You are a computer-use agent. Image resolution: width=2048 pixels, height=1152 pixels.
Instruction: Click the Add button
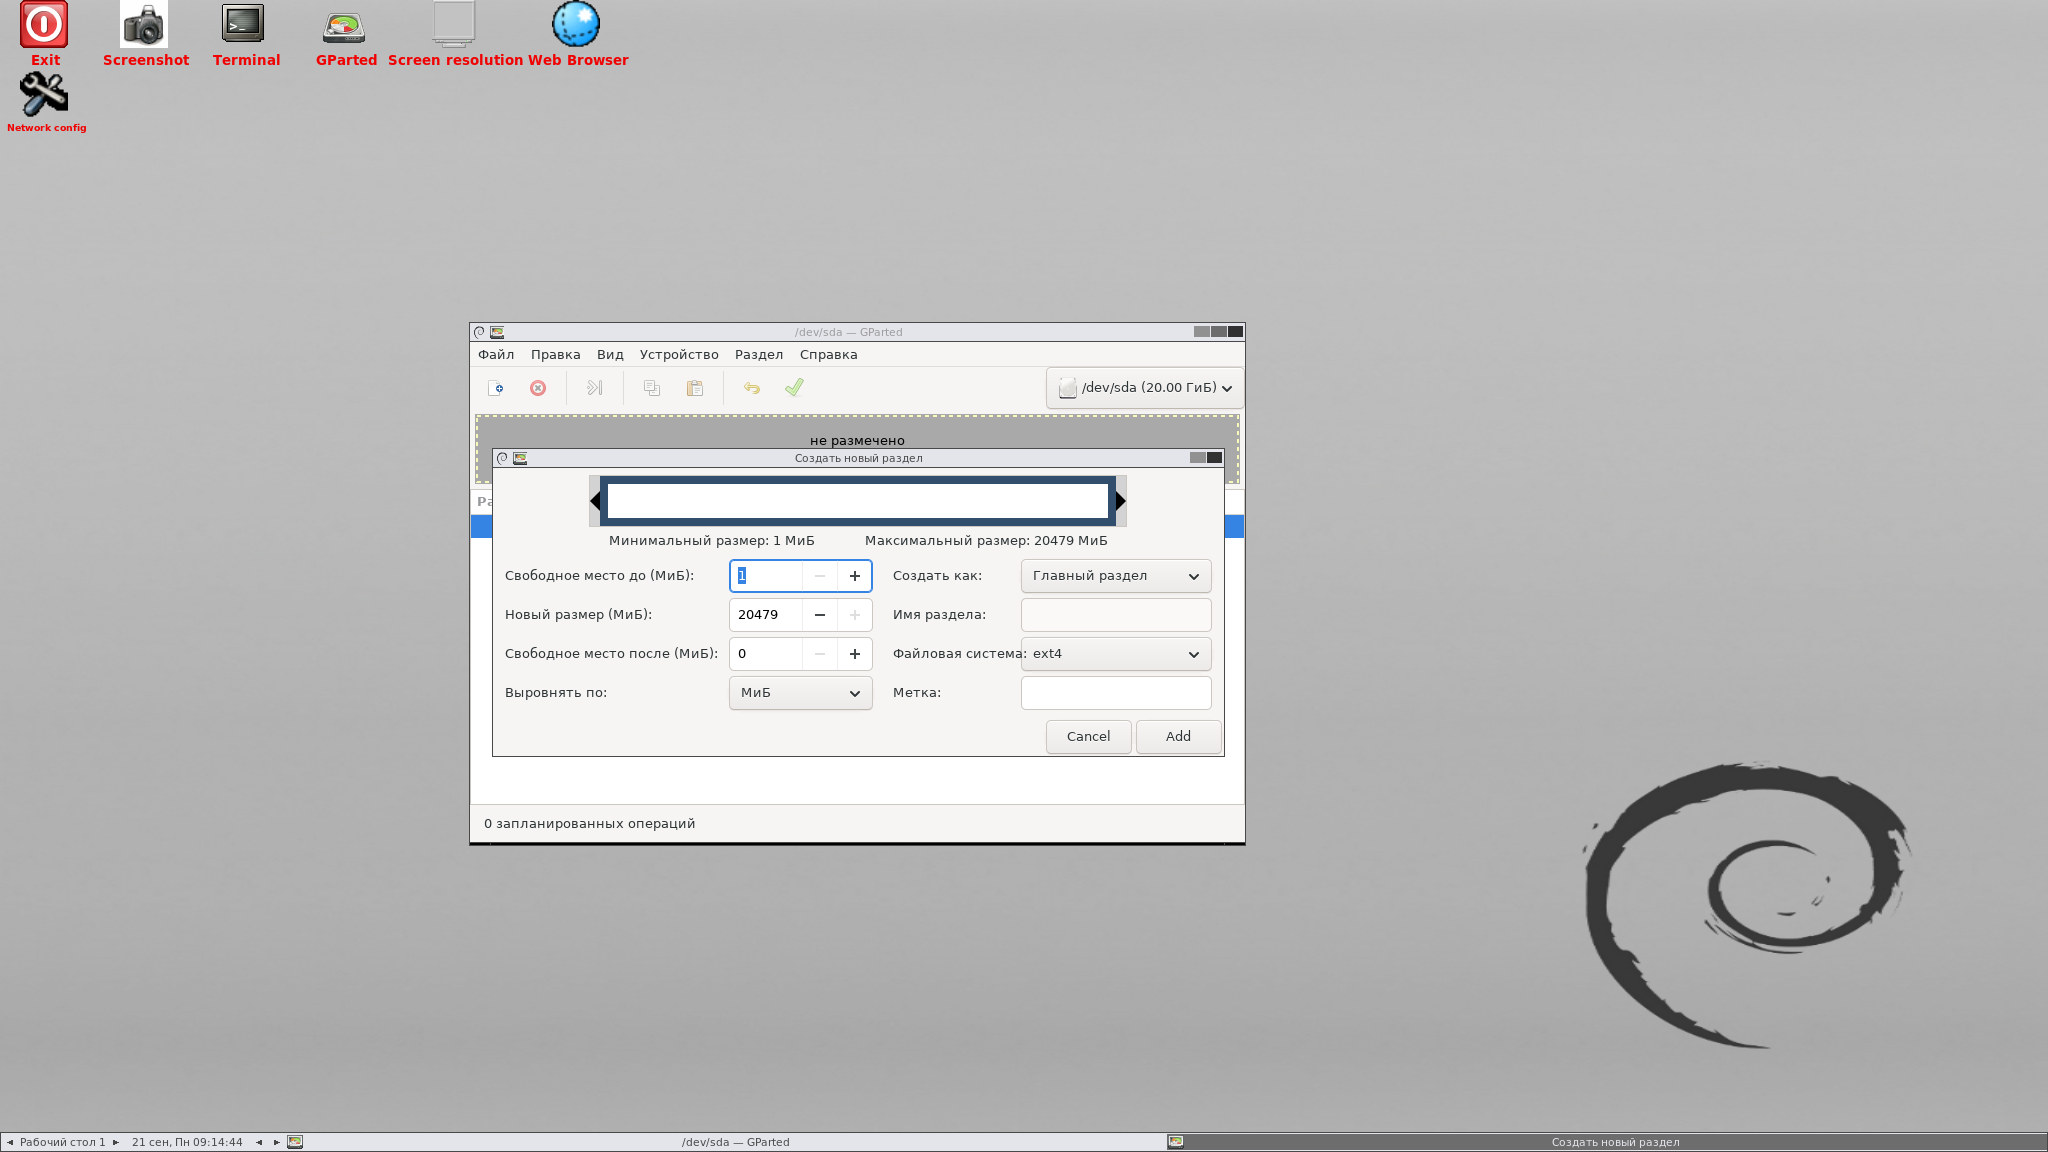point(1178,737)
